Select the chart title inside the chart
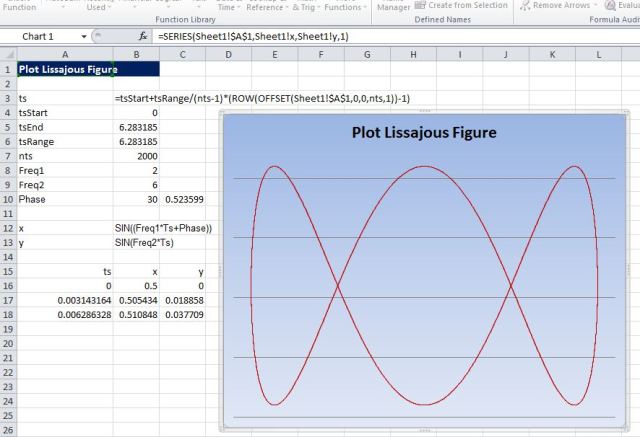 [423, 132]
